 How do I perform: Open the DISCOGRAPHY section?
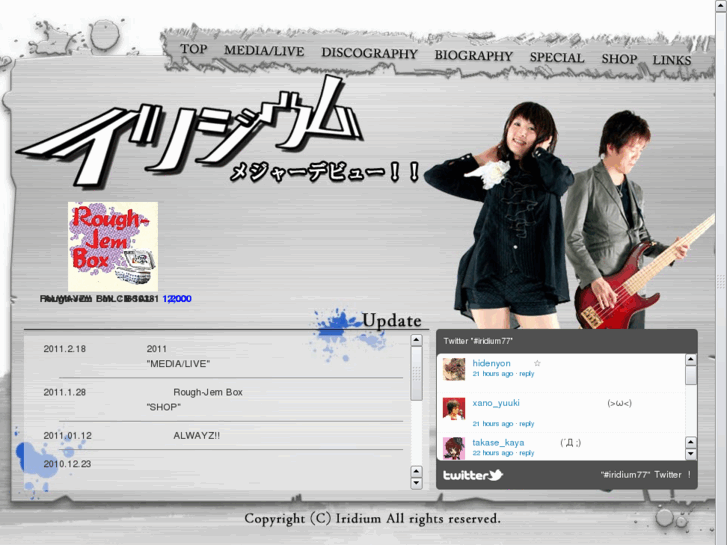point(370,53)
